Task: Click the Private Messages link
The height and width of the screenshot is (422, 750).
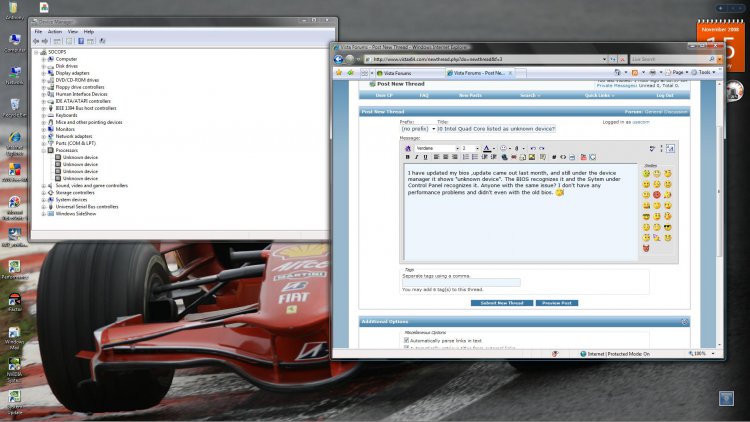Action: point(617,86)
